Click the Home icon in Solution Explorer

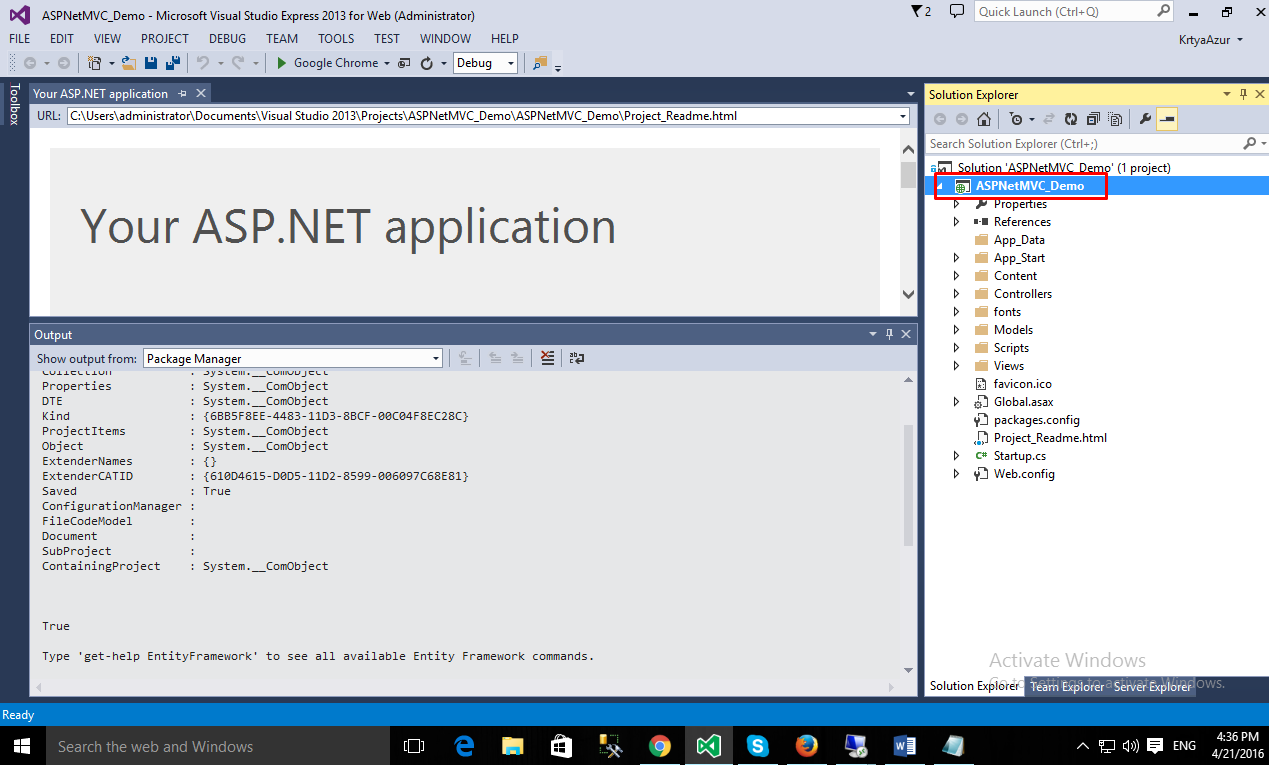984,119
